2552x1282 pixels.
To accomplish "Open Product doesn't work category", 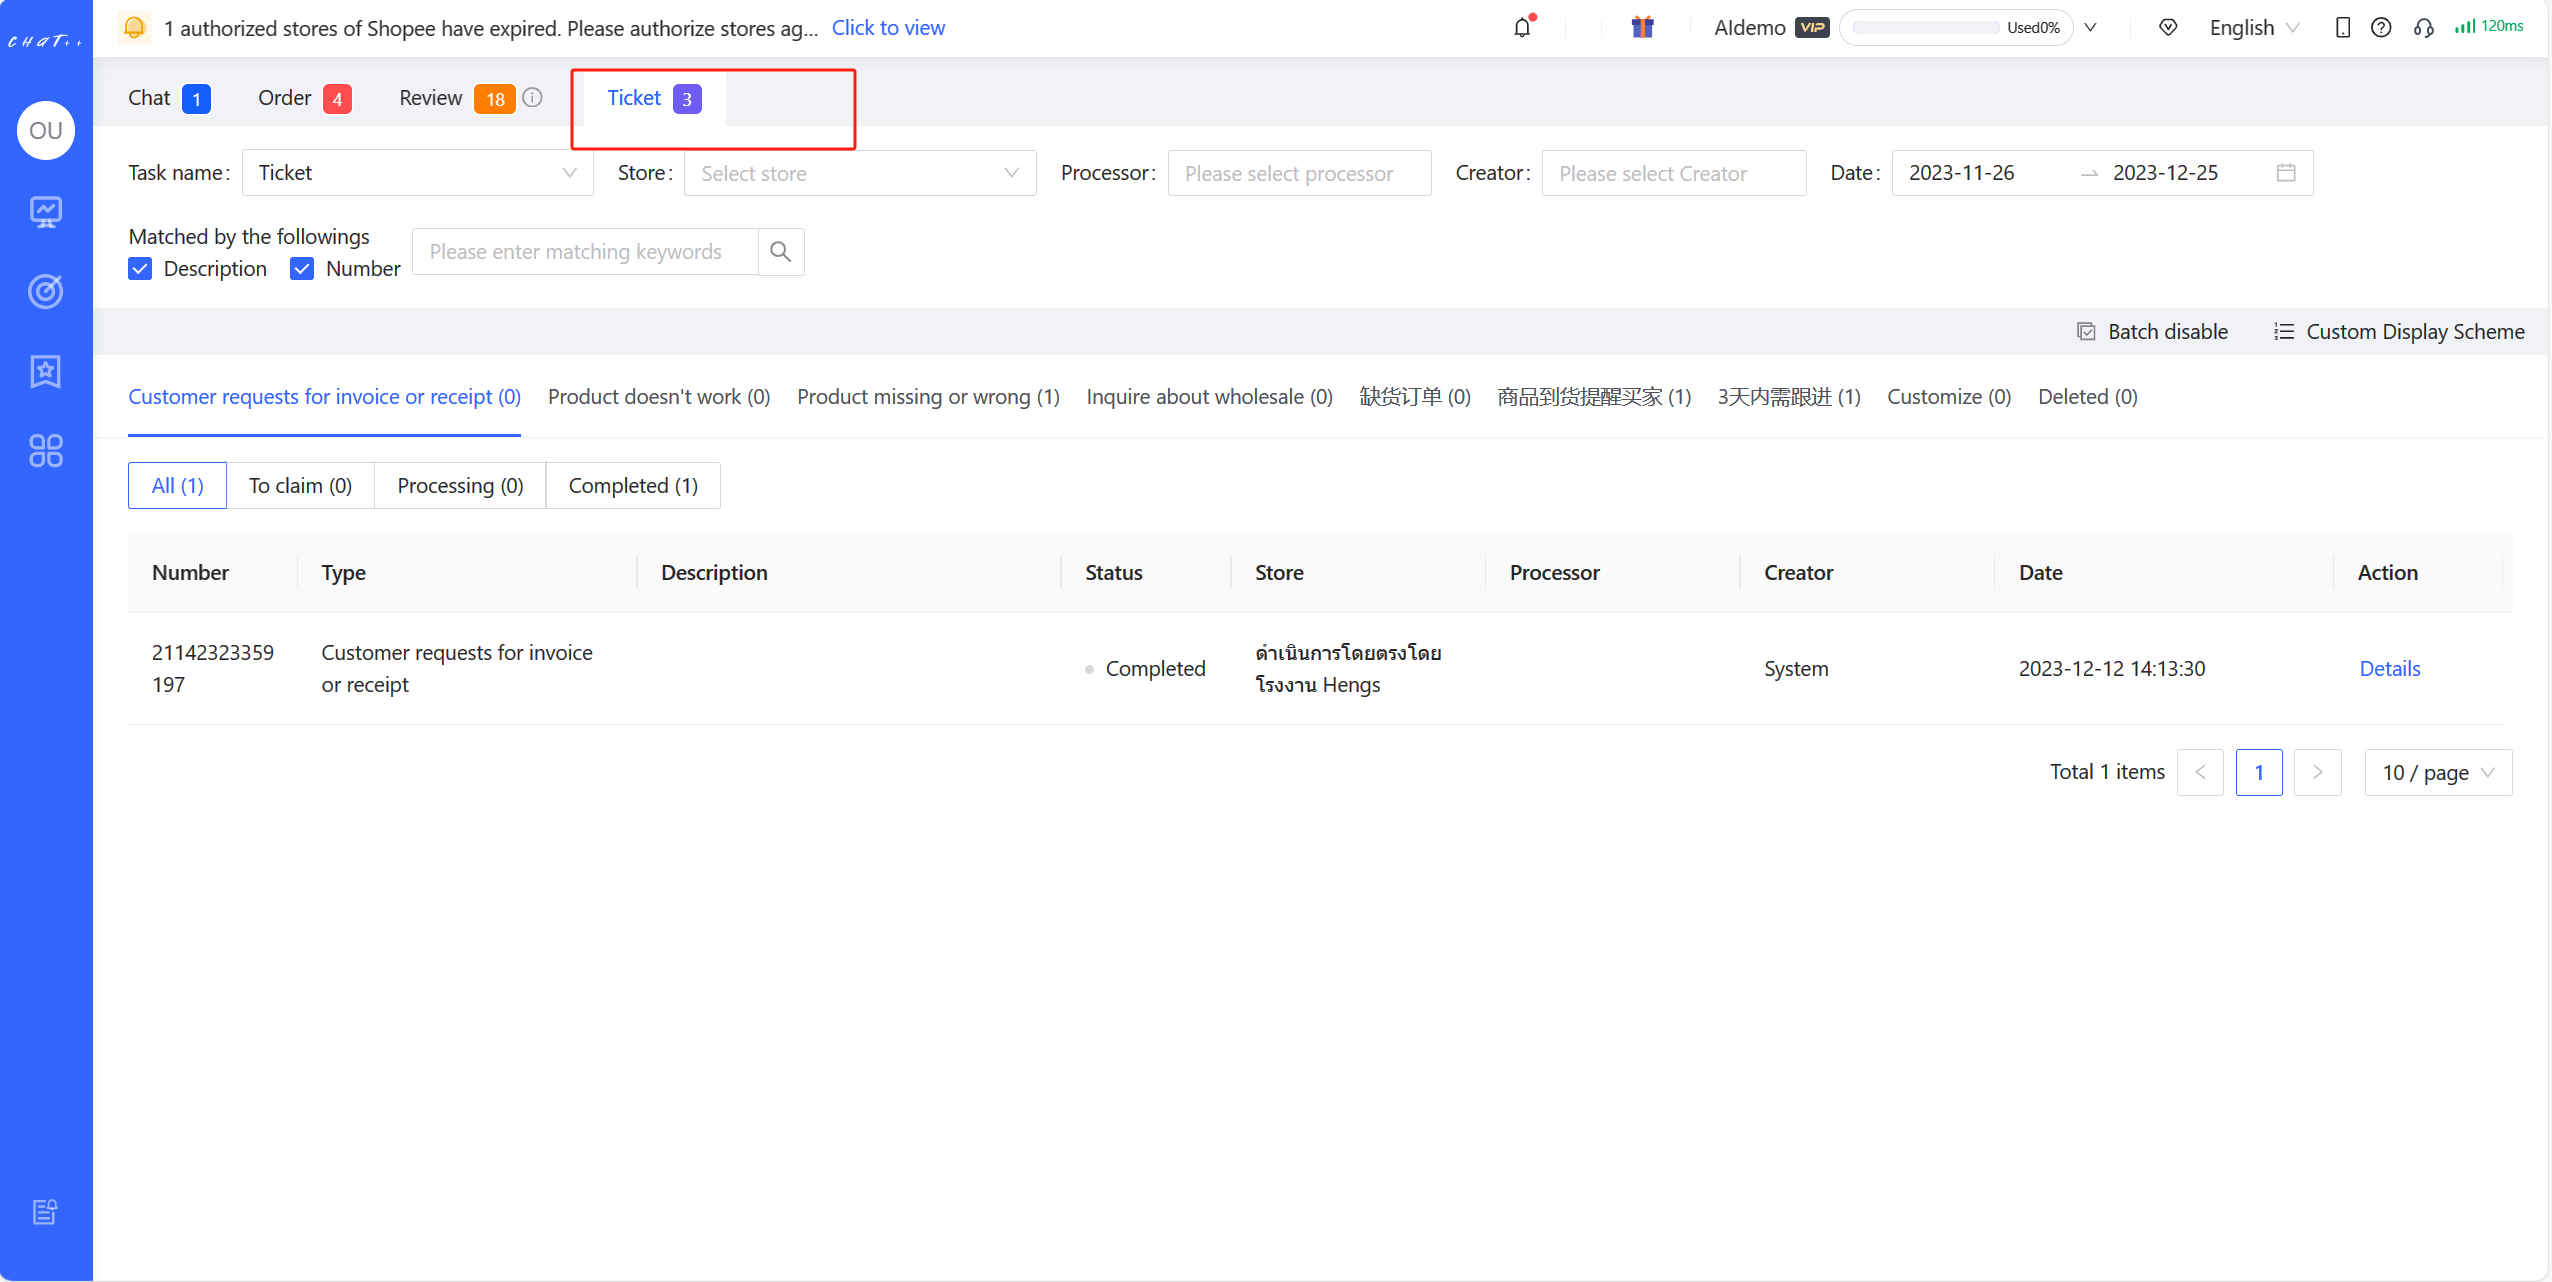I will [x=659, y=397].
